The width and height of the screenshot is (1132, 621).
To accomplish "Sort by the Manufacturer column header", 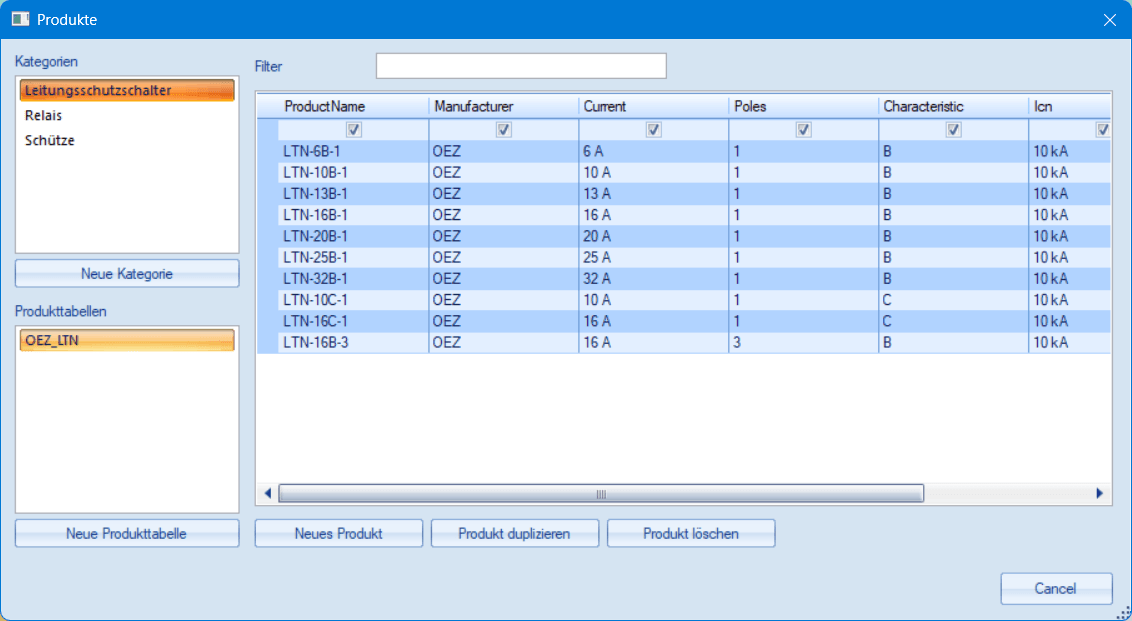I will click(x=503, y=107).
